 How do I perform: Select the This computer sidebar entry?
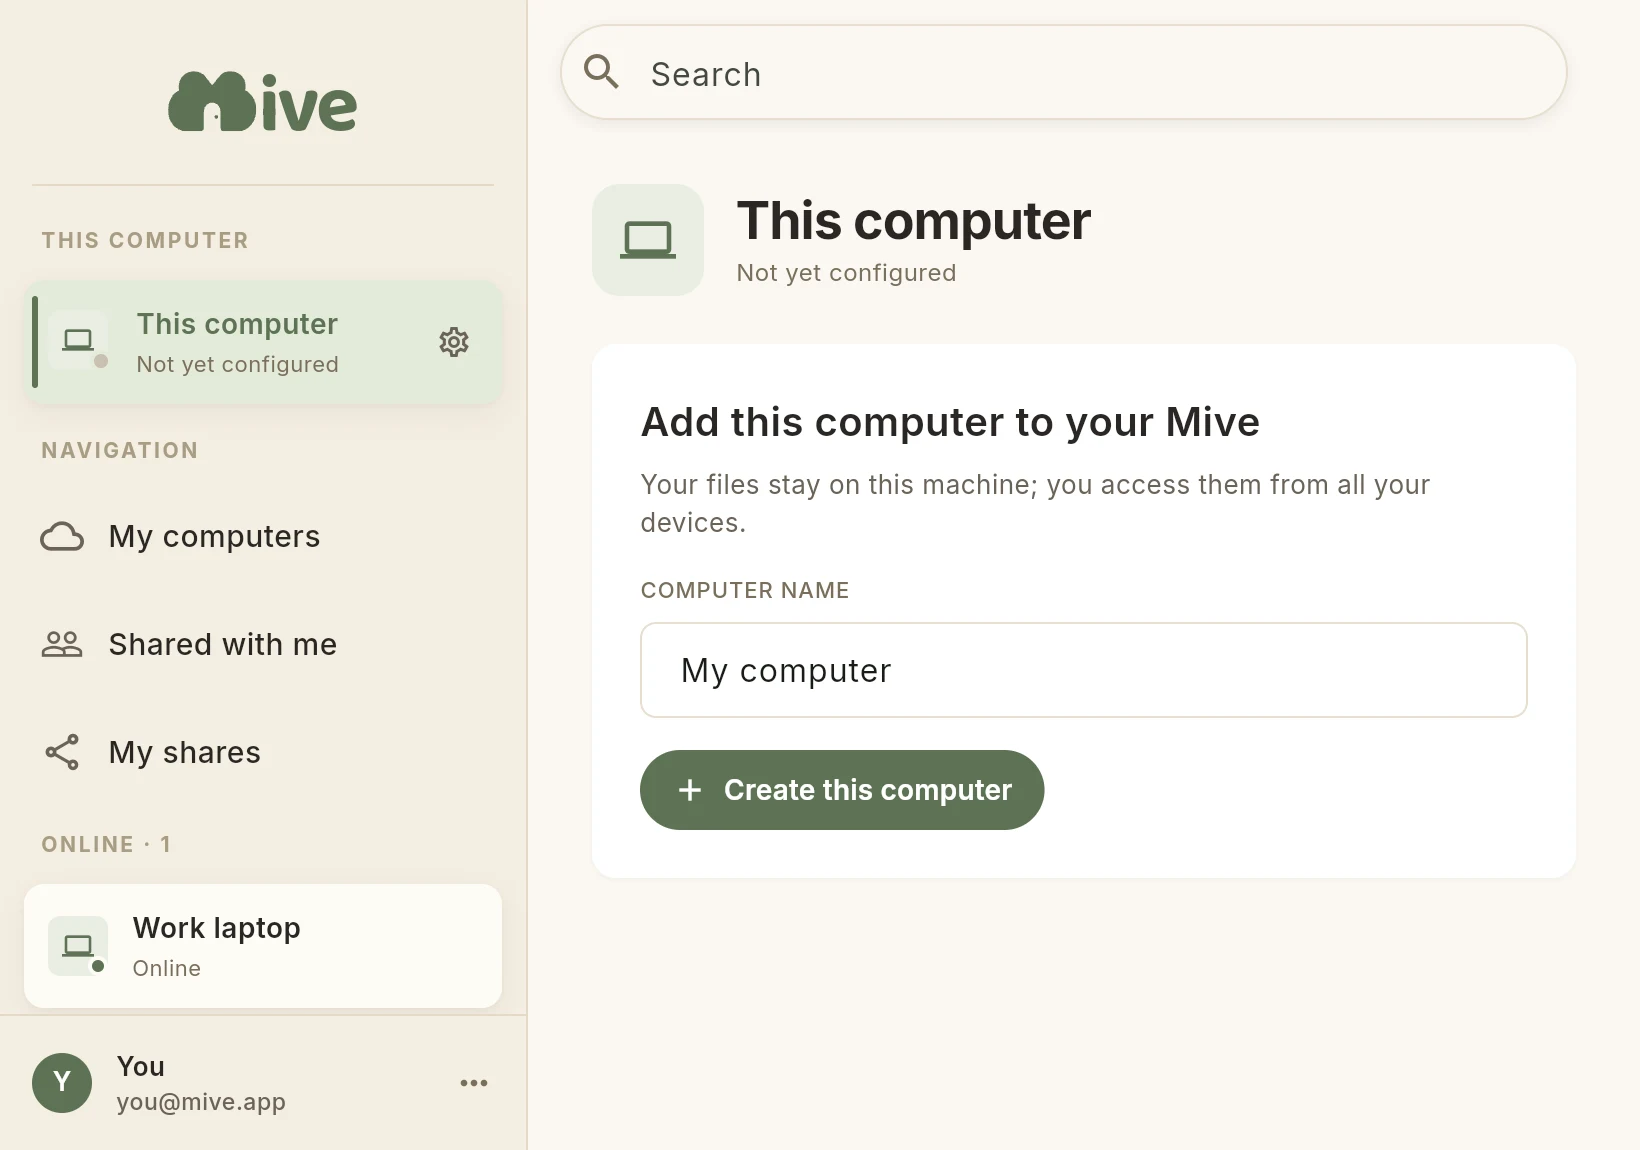[262, 342]
